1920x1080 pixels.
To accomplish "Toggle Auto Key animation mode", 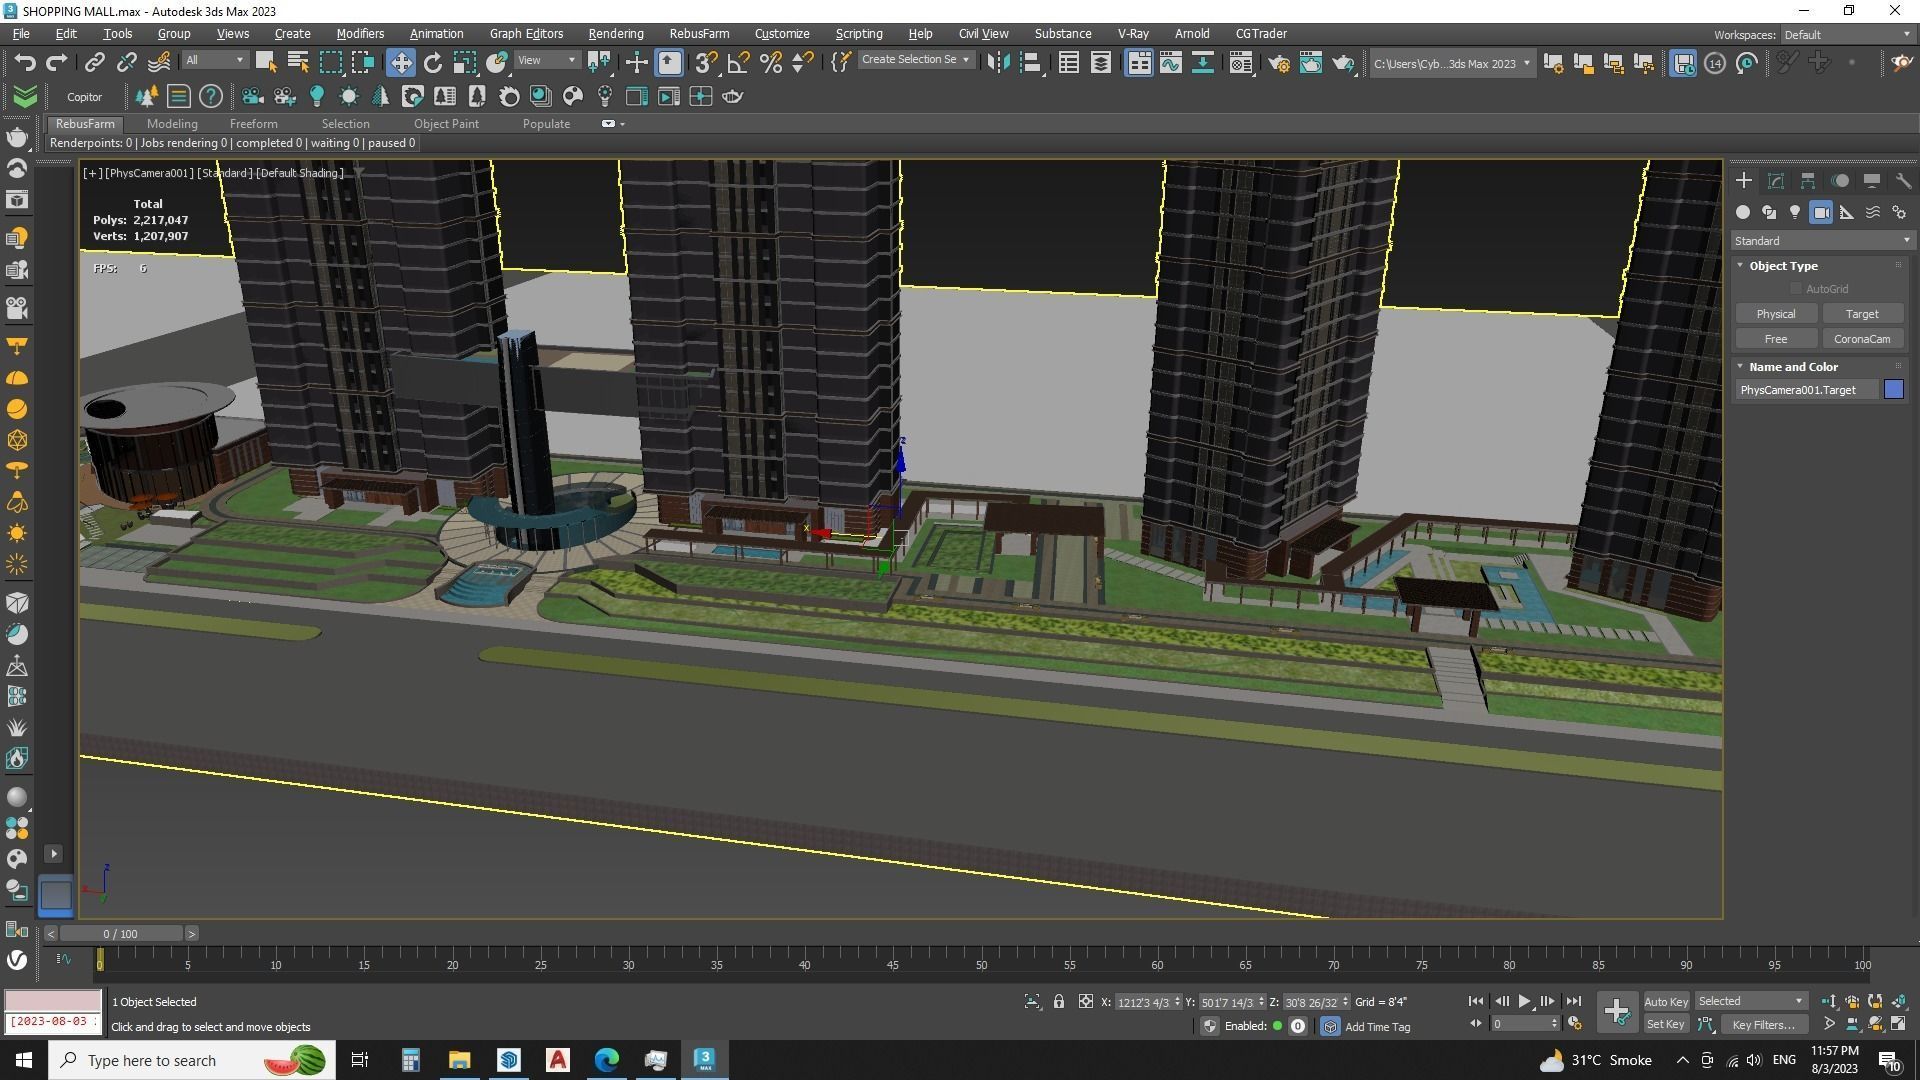I will point(1665,1001).
